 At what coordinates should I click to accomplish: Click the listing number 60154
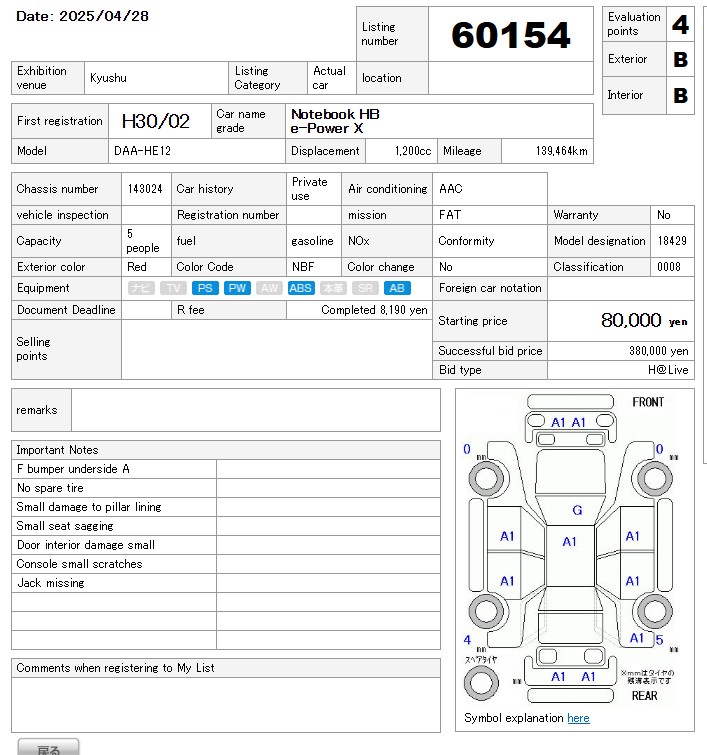point(511,35)
